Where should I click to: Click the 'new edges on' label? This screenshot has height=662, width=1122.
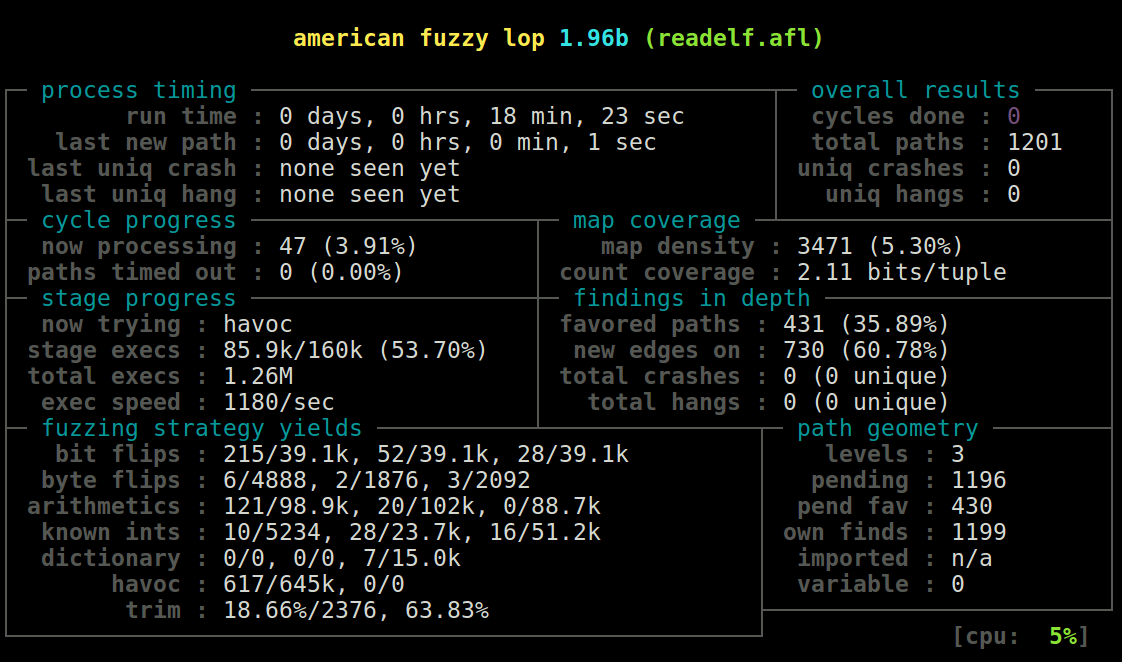coord(657,351)
